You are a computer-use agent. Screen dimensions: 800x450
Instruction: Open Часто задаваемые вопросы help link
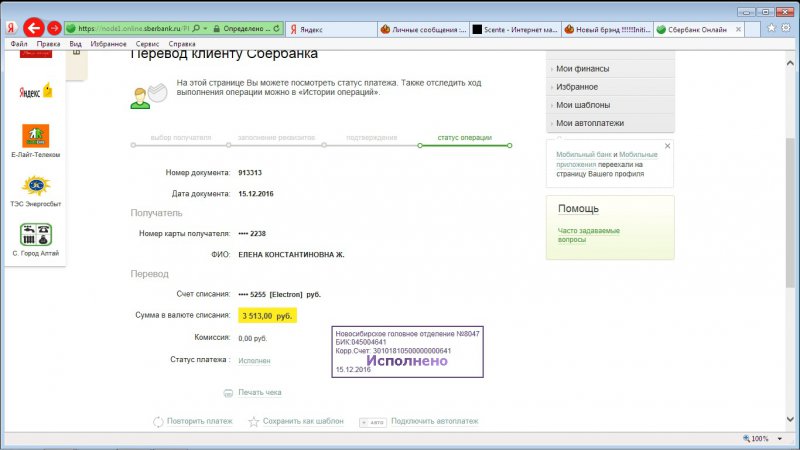588,235
